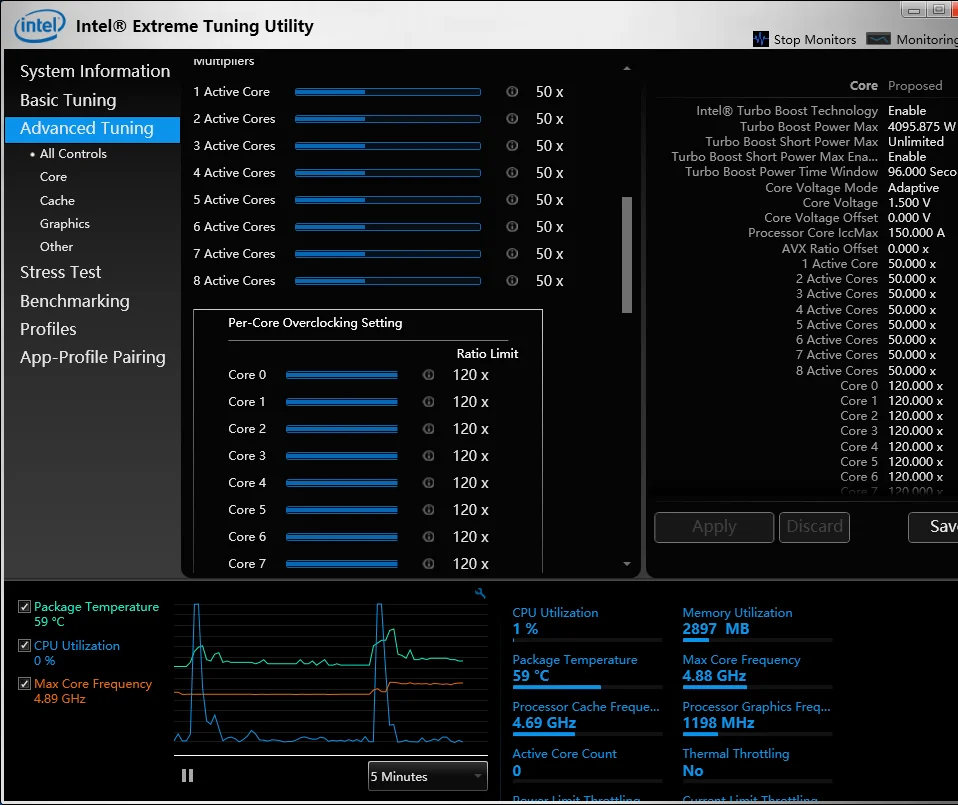Select Other sub-item in sidebar
Image resolution: width=958 pixels, height=805 pixels.
point(56,247)
